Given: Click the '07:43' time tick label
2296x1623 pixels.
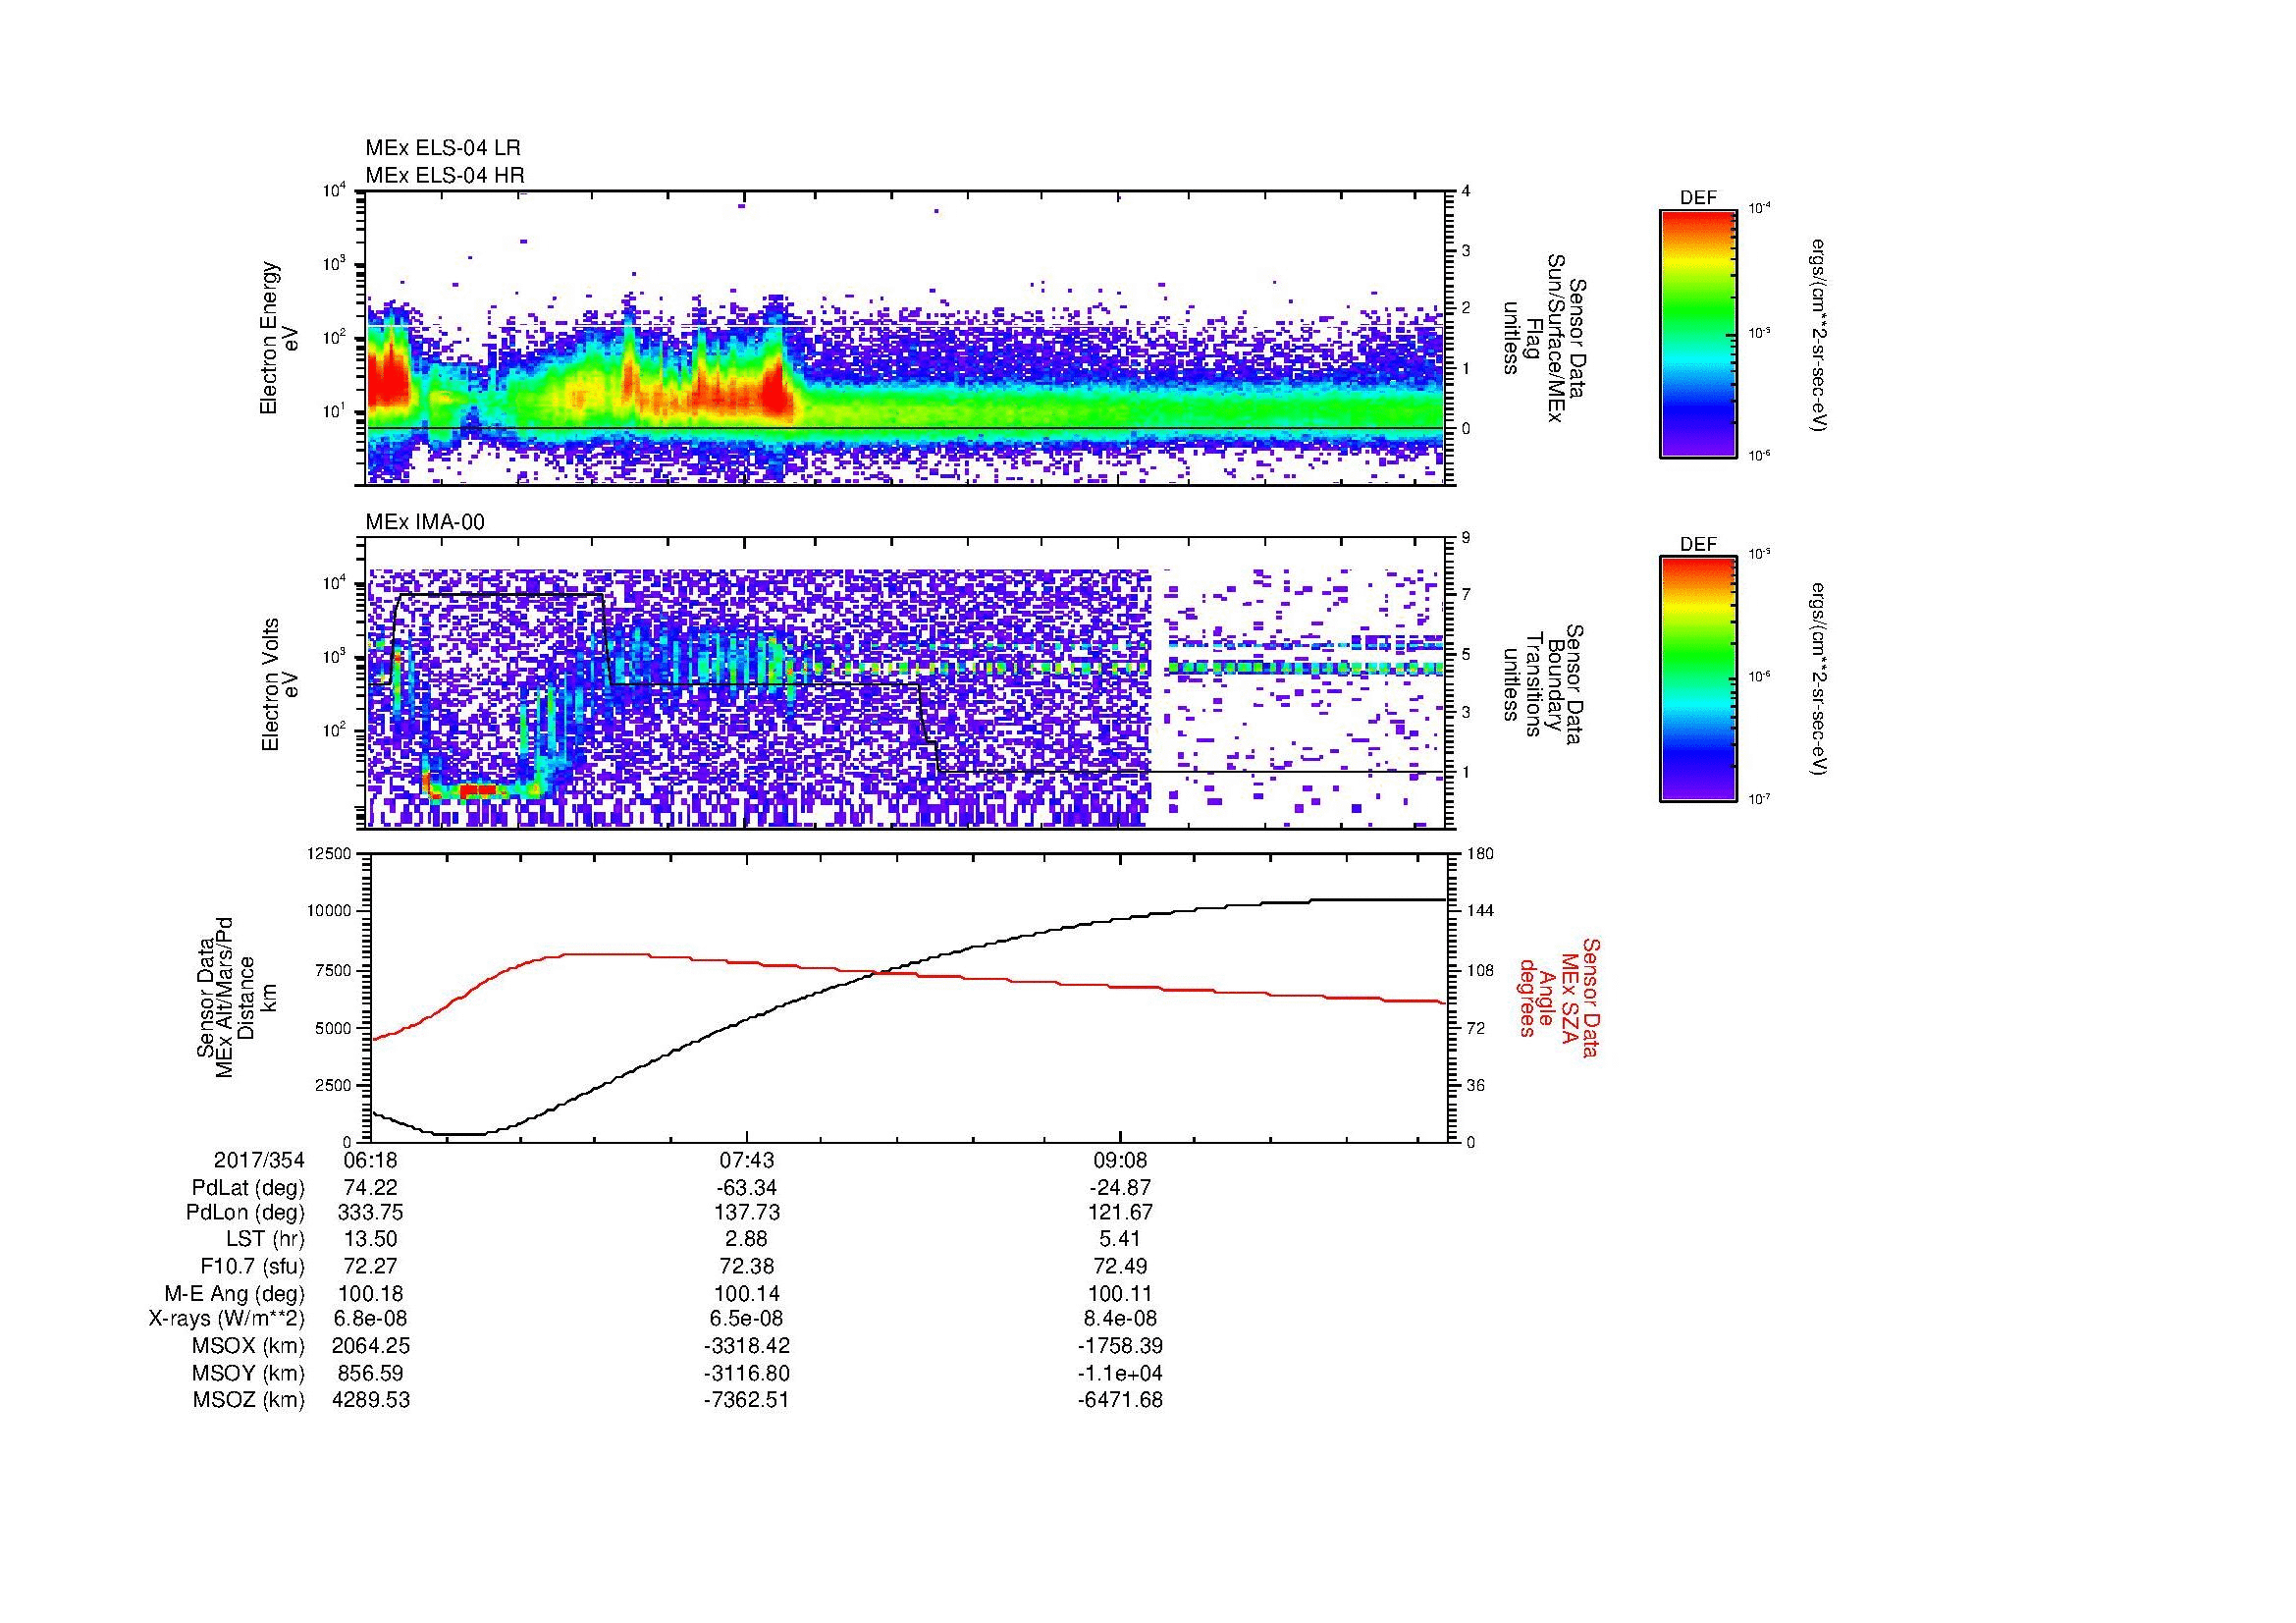Looking at the screenshot, I should (746, 1160).
